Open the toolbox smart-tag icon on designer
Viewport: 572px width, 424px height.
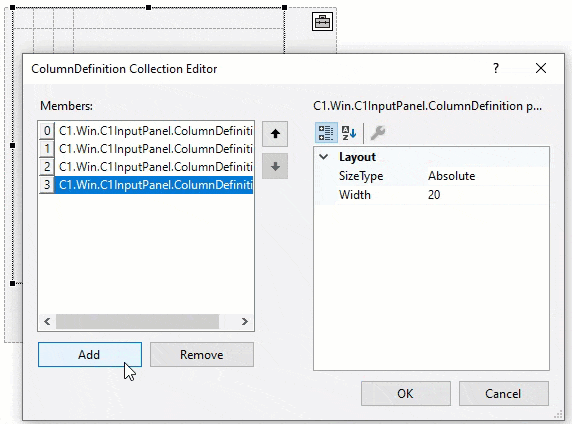[x=322, y=22]
